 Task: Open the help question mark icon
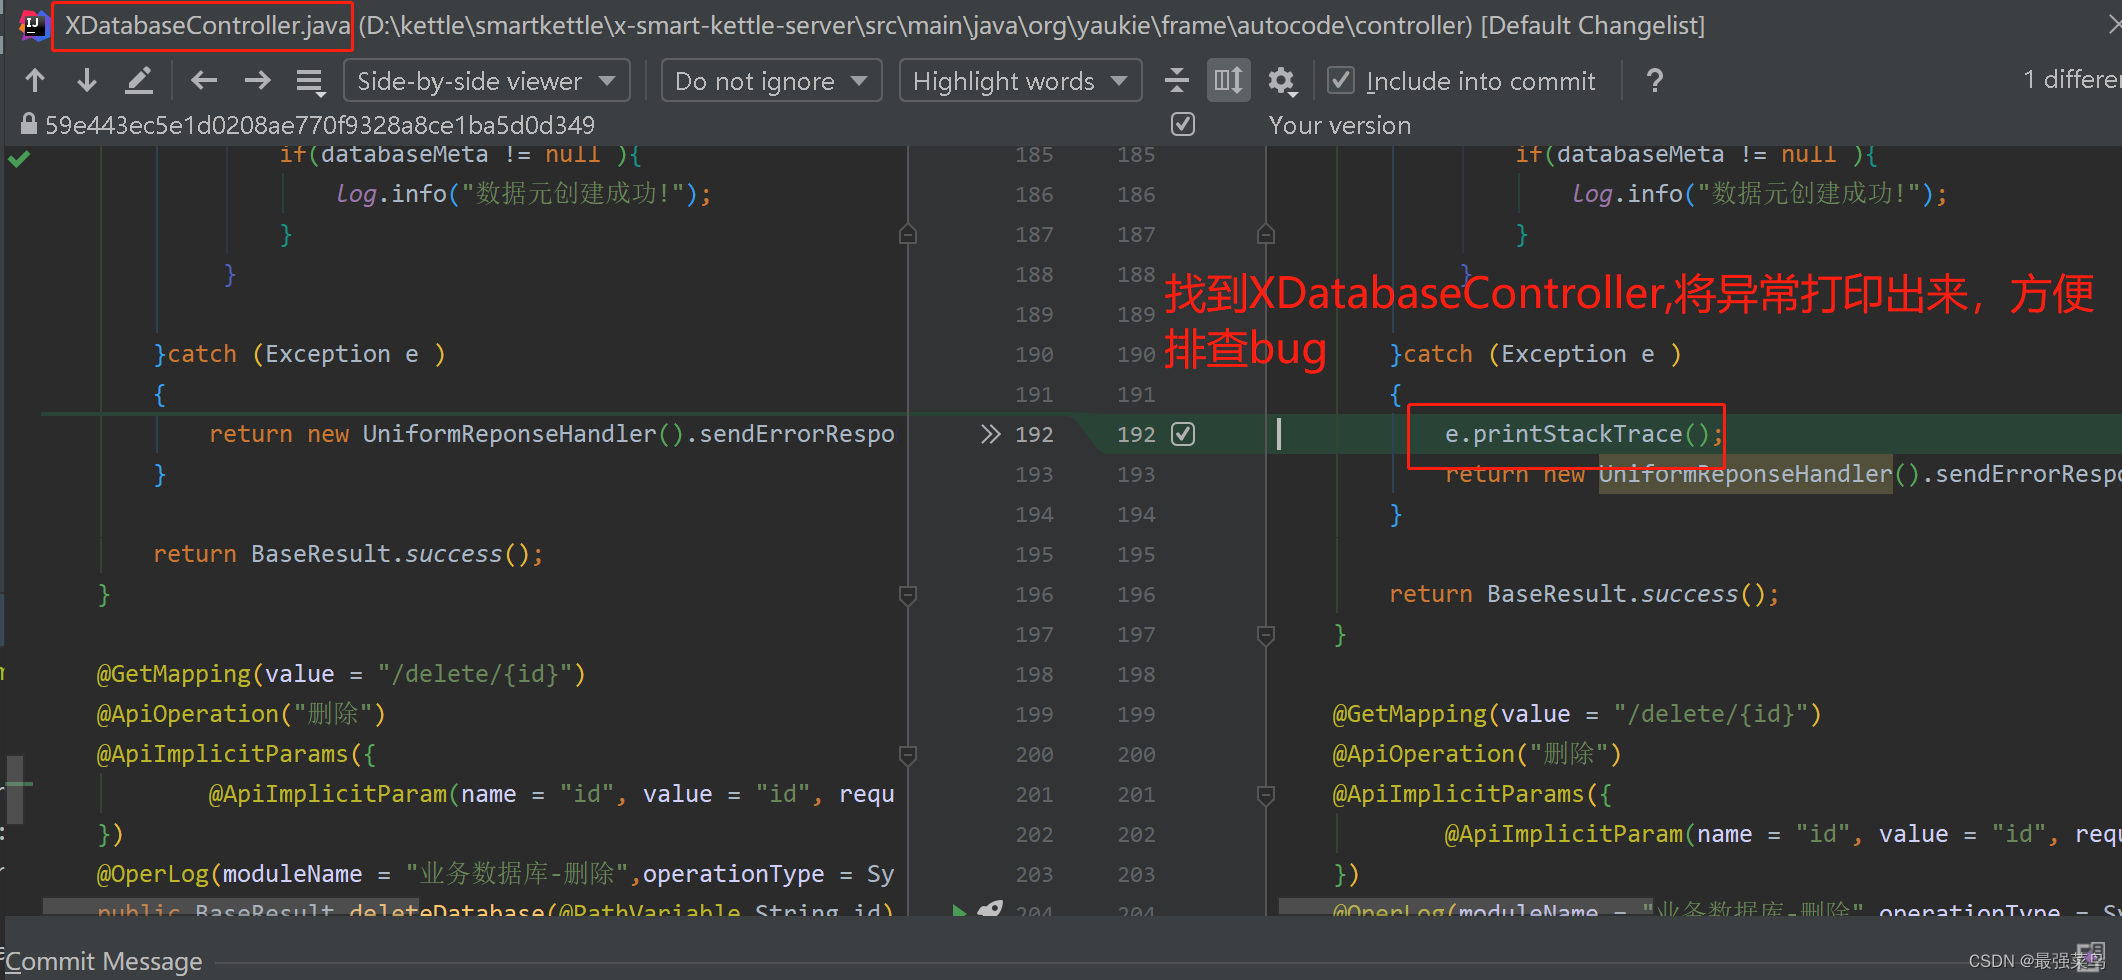click(1654, 80)
